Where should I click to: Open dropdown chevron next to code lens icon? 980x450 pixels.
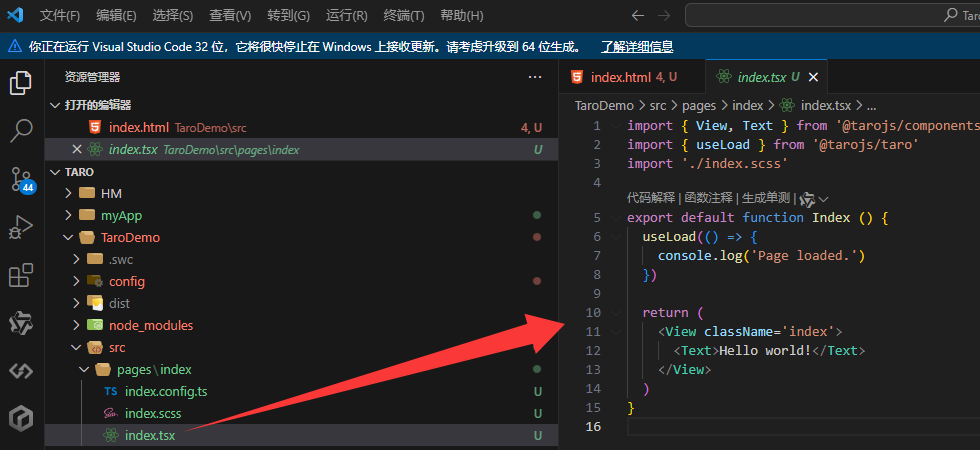tap(823, 199)
